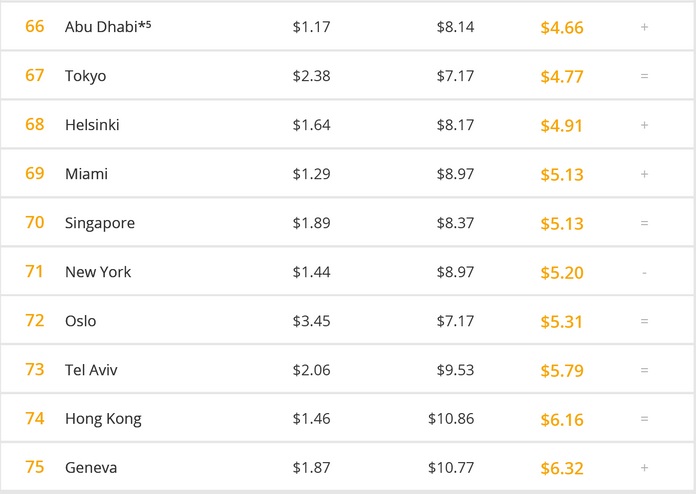Click the plus trend symbol in Miami row
Viewport: 696px width, 494px height.
[x=644, y=174]
